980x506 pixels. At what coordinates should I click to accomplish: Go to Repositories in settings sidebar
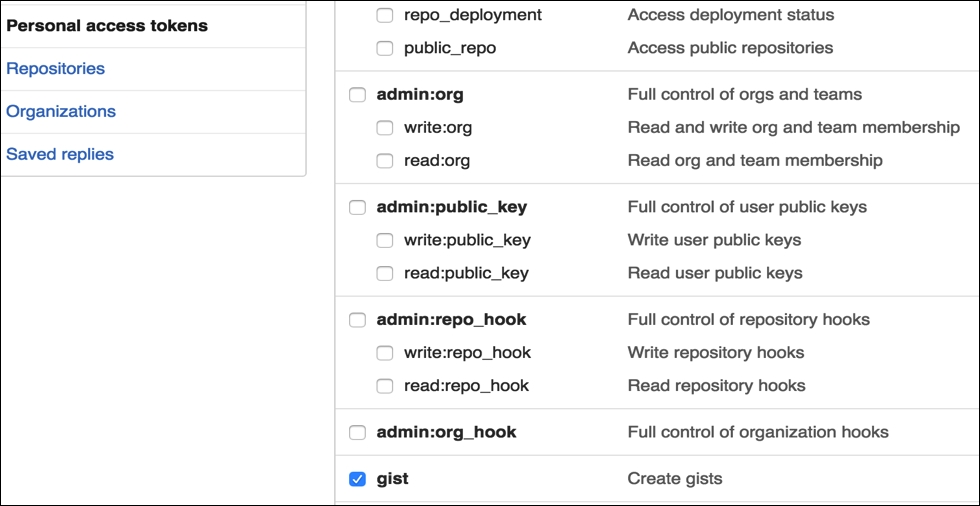pyautogui.click(x=55, y=69)
